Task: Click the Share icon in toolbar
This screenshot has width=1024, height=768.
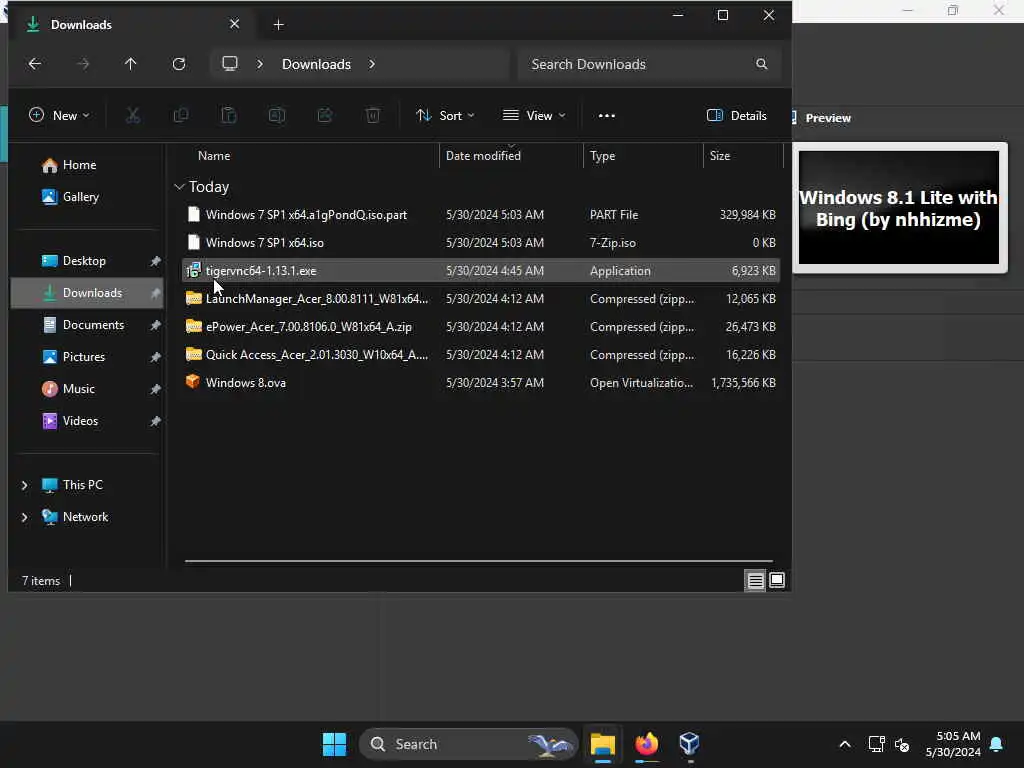Action: pos(325,116)
